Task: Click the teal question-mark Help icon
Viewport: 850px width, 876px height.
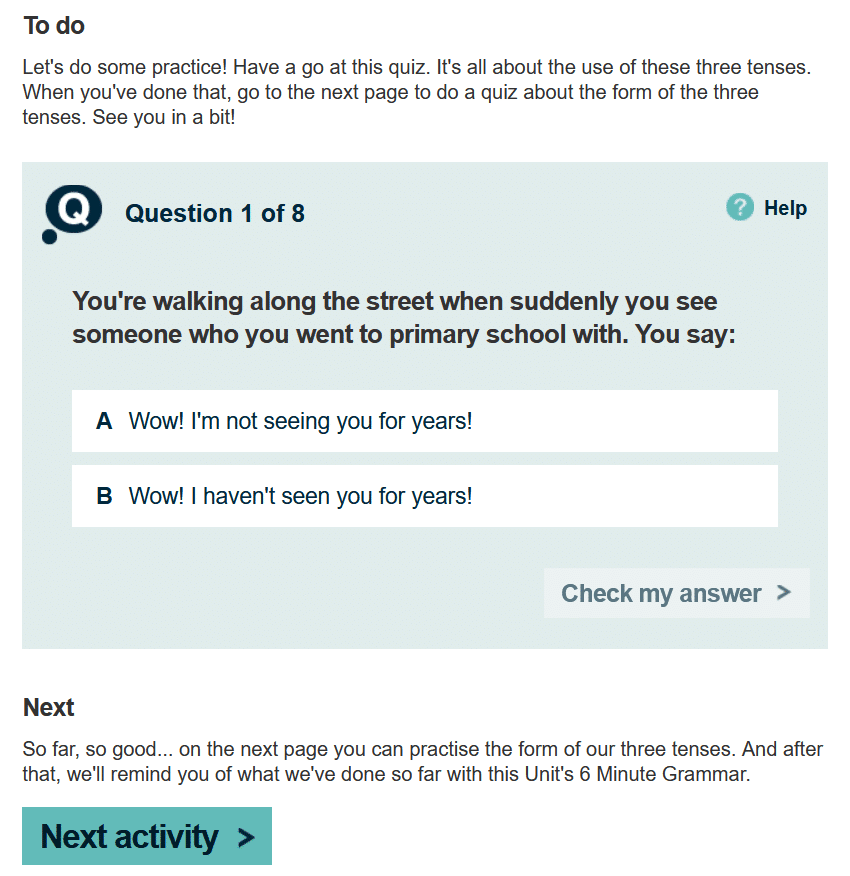Action: coord(739,208)
